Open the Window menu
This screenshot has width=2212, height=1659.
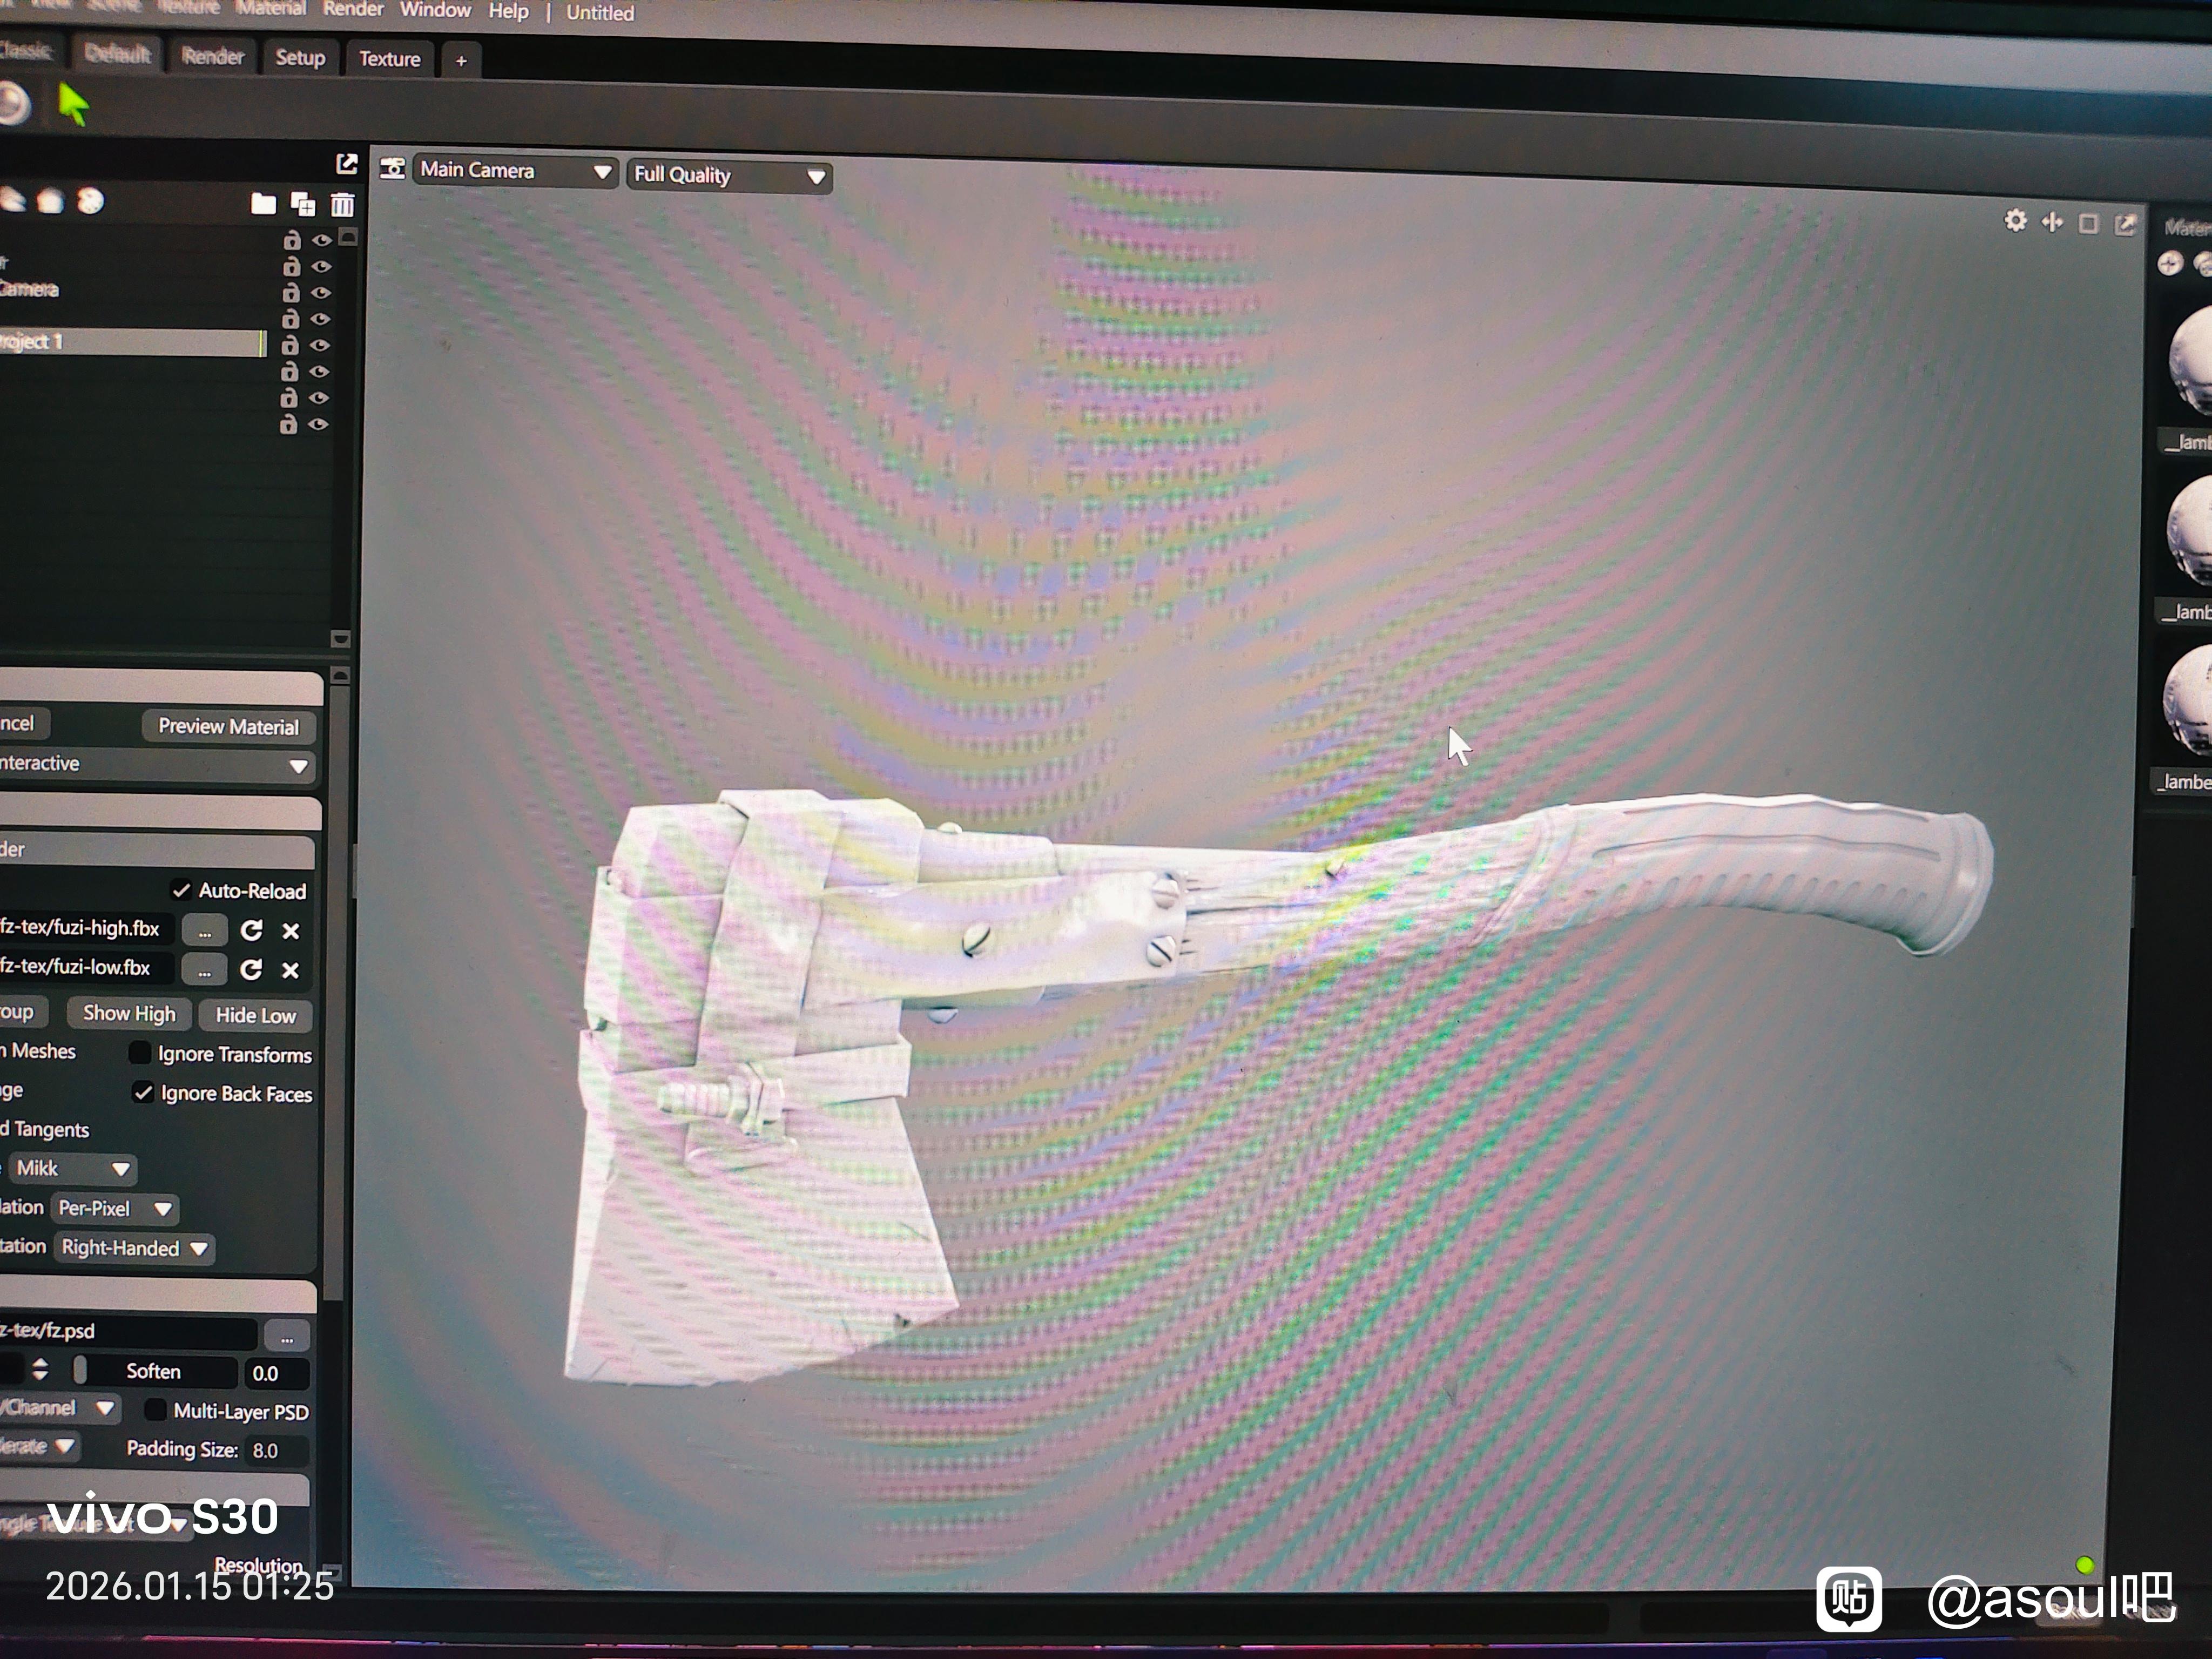(435, 10)
